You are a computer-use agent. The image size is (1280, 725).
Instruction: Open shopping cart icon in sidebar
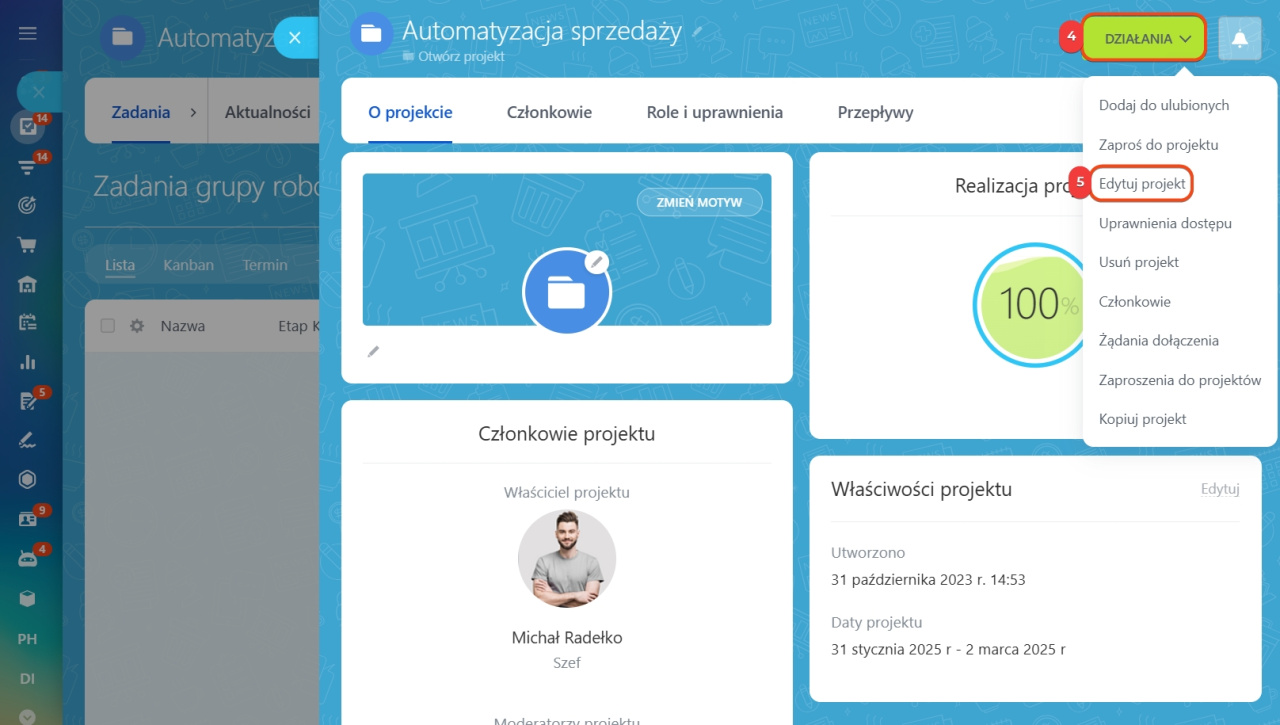click(x=28, y=244)
